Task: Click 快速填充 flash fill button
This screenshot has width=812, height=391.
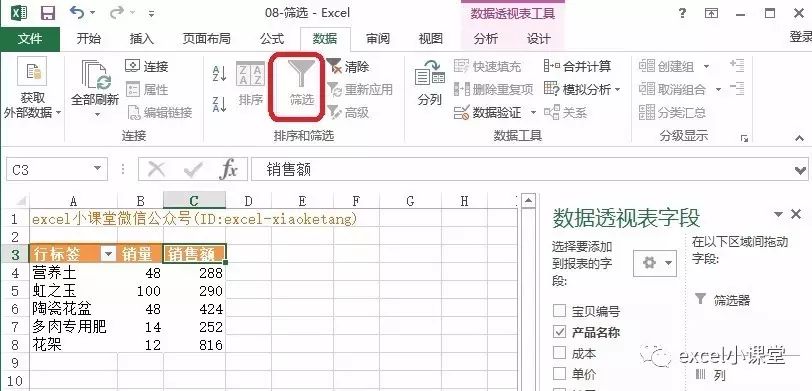Action: 488,66
